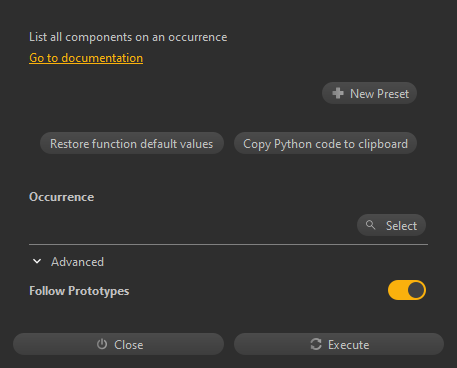Click the Occurrence parameter heading
Screen dimensions: 457x368
(x=61, y=197)
